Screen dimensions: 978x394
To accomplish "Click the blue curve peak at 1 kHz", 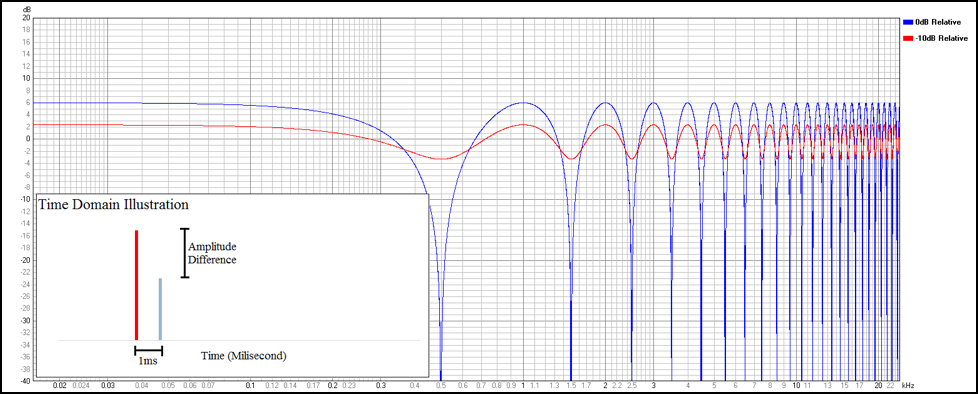I will 523,102.
